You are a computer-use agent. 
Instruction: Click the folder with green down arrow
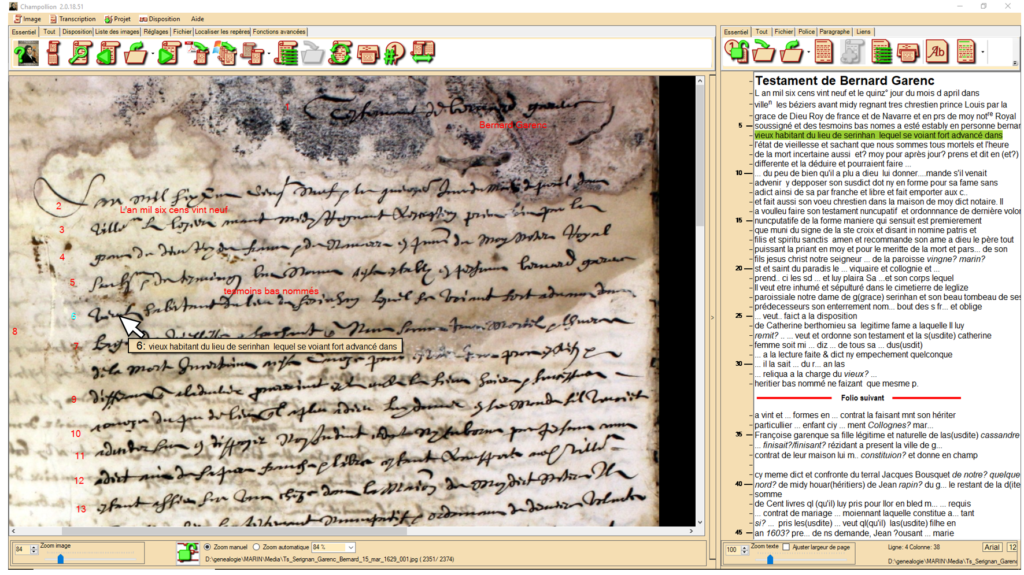coord(764,51)
